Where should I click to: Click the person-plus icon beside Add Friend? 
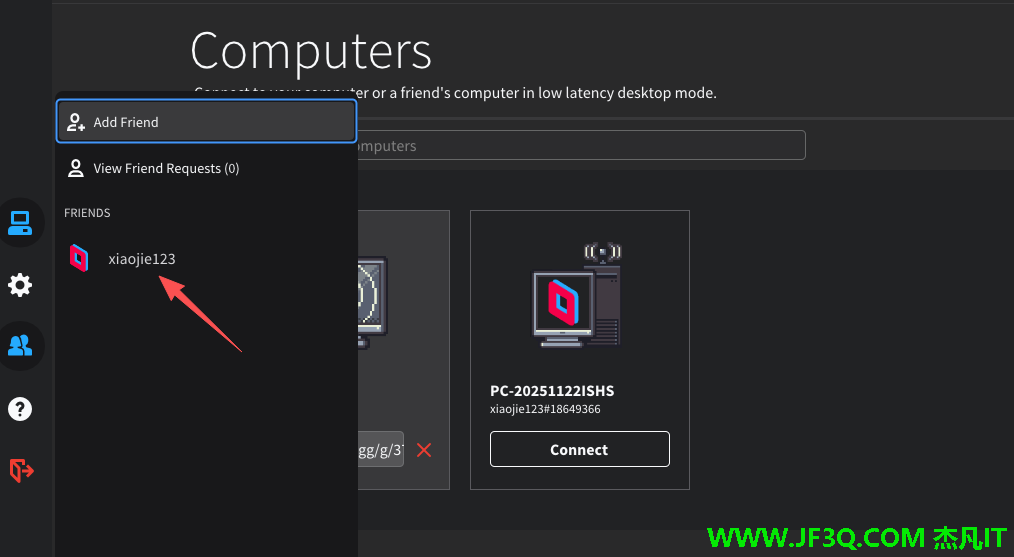(76, 122)
